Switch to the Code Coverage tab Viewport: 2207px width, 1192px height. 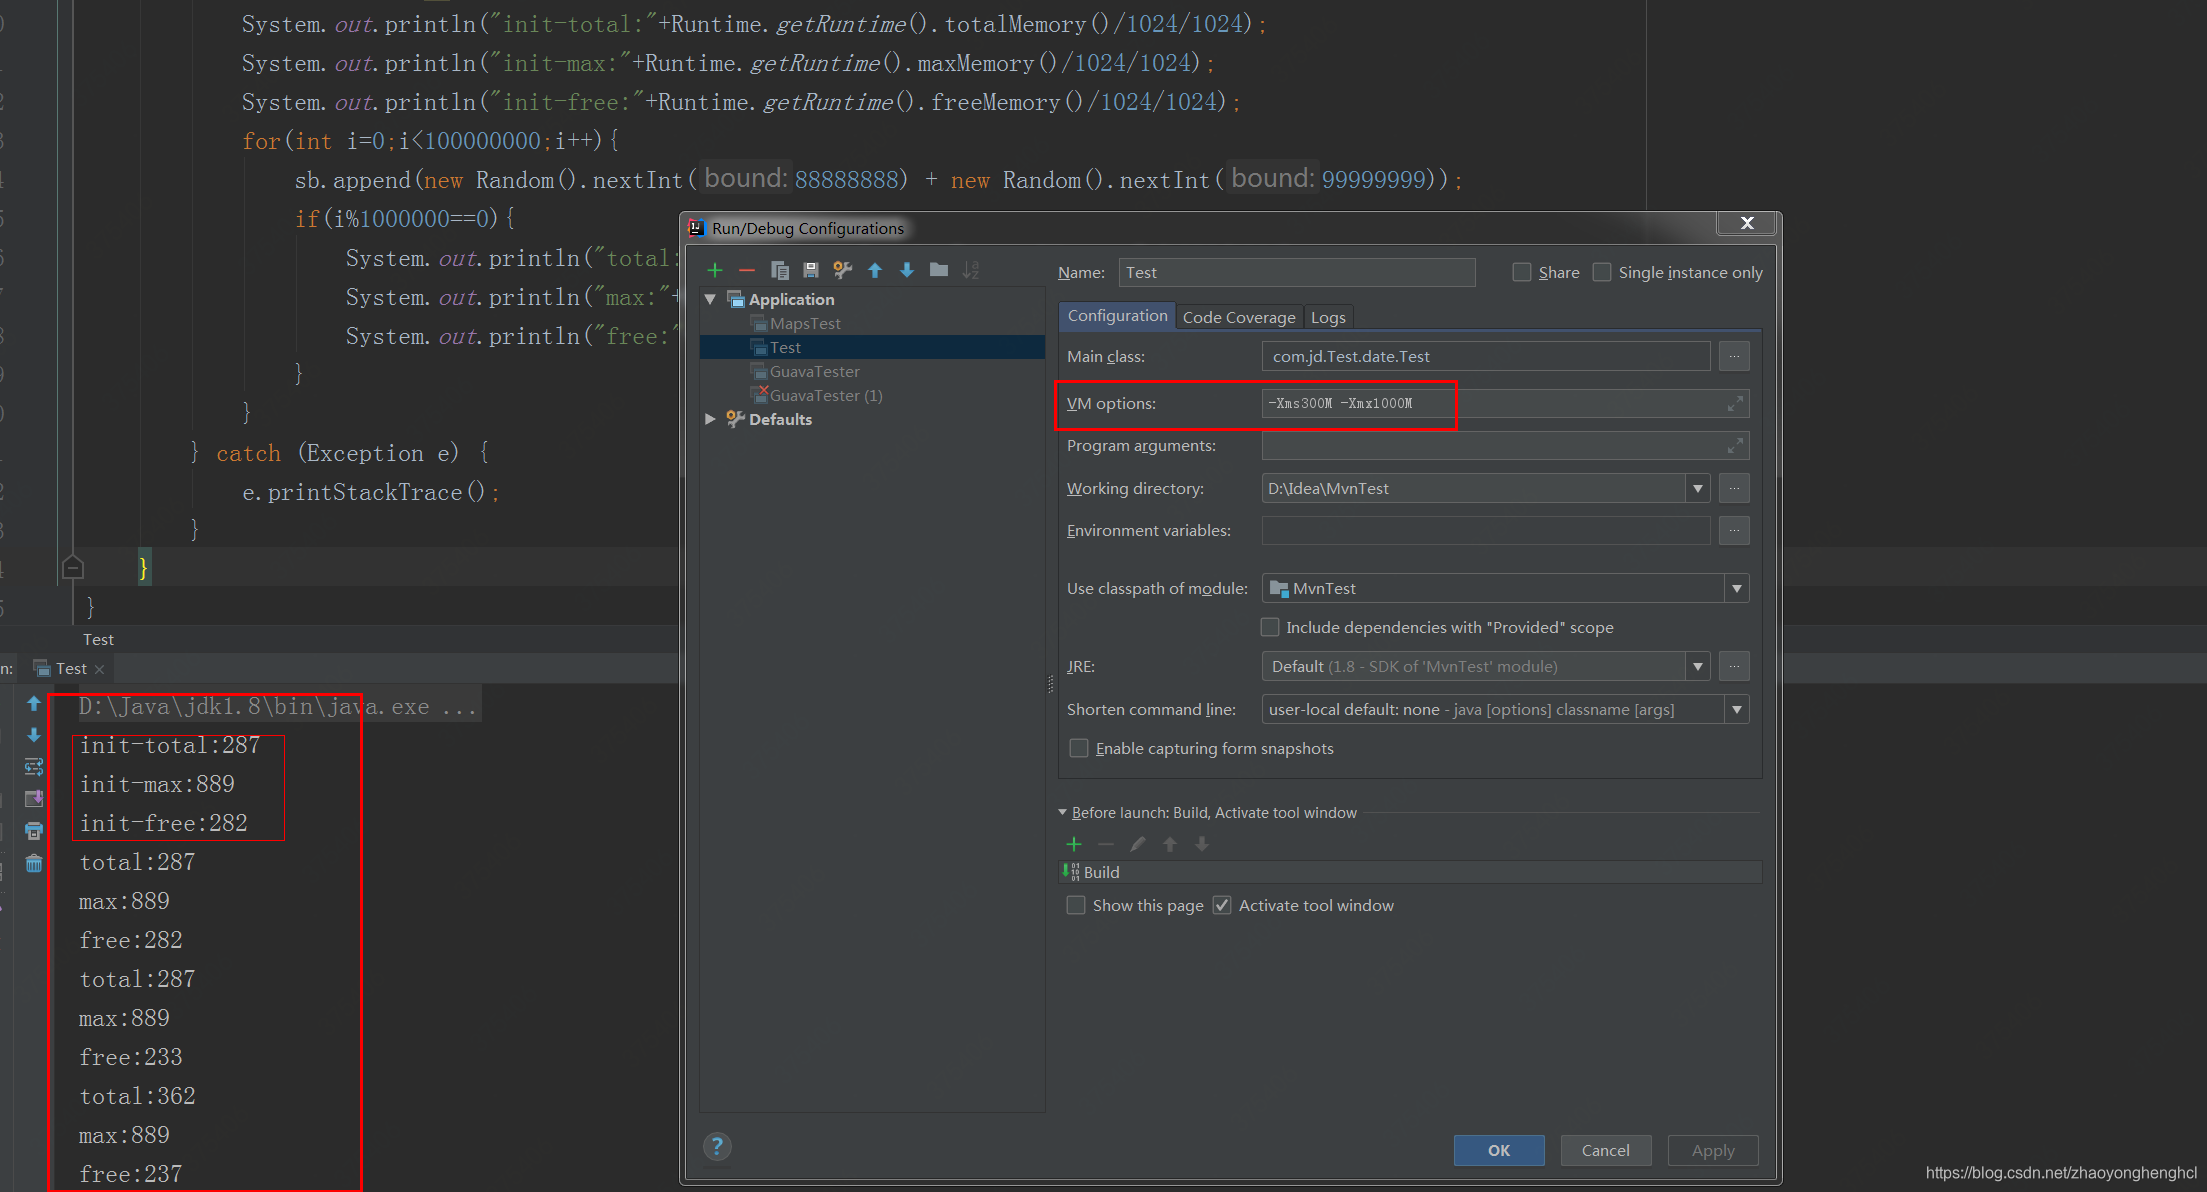pos(1239,317)
